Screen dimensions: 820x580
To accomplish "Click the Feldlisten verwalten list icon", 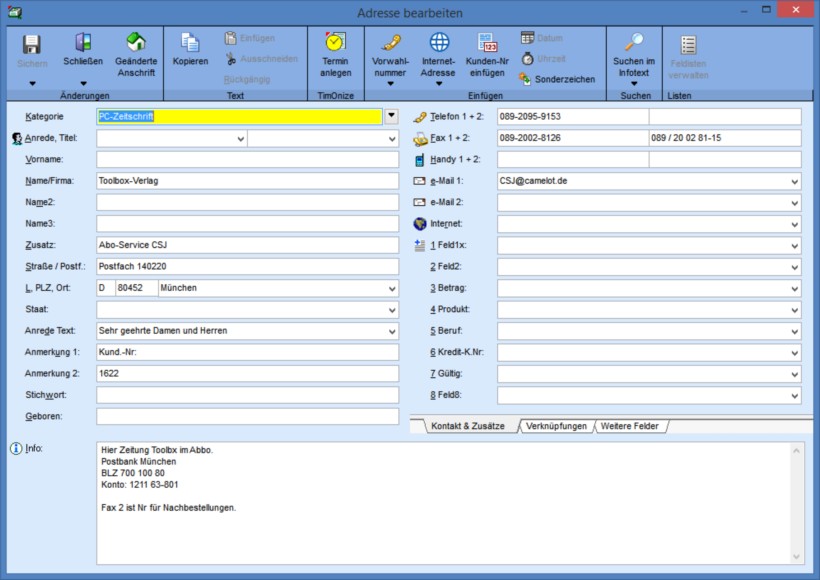I will pyautogui.click(x=688, y=45).
